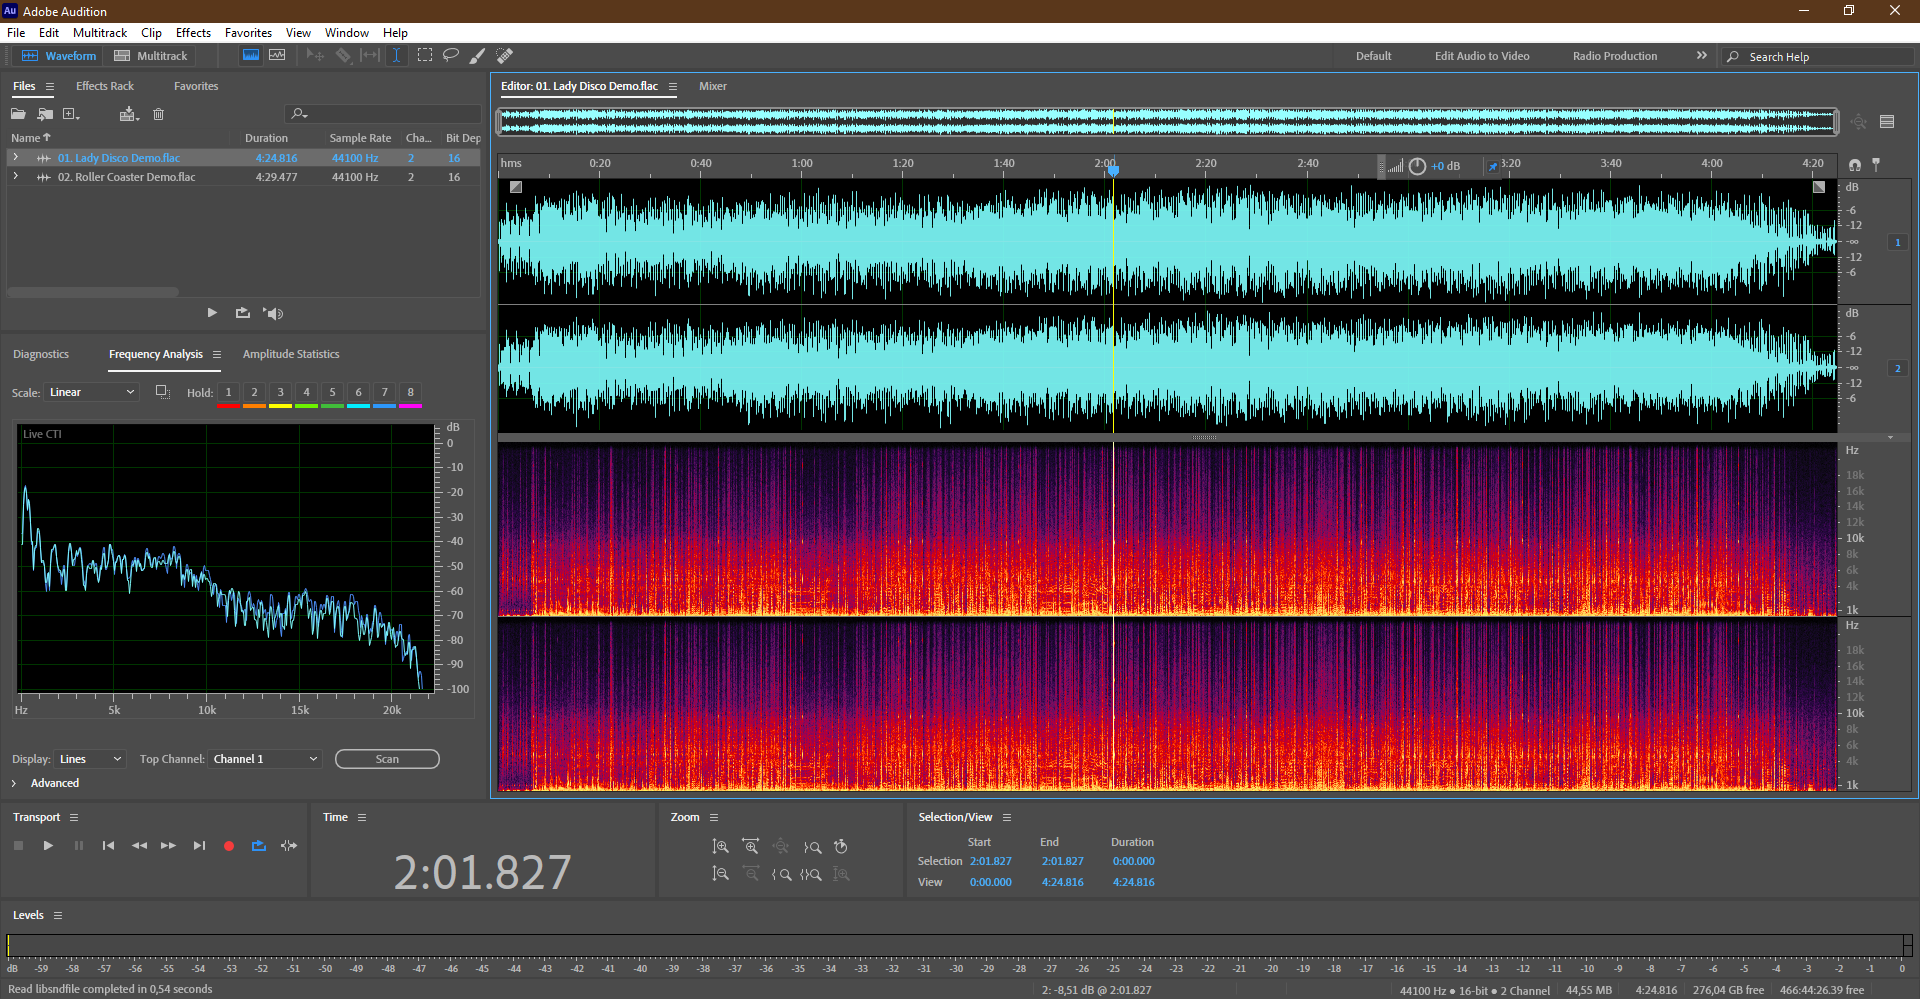Switch to the Amplitude Statistics tab
This screenshot has height=999, width=1920.
291,354
